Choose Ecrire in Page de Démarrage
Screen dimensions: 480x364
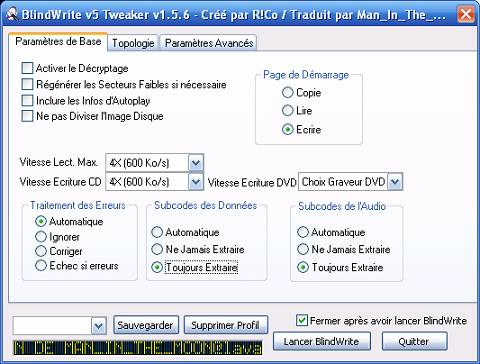click(287, 129)
